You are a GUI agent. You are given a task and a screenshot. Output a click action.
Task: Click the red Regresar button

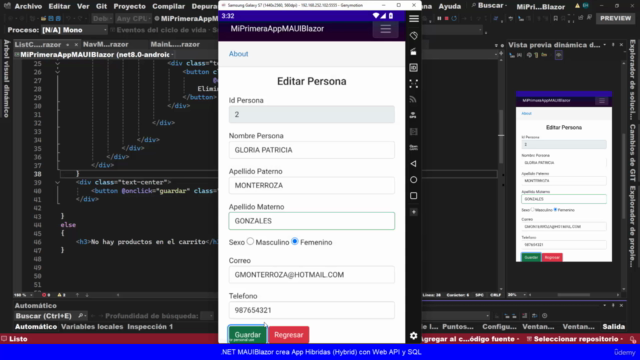click(x=289, y=335)
